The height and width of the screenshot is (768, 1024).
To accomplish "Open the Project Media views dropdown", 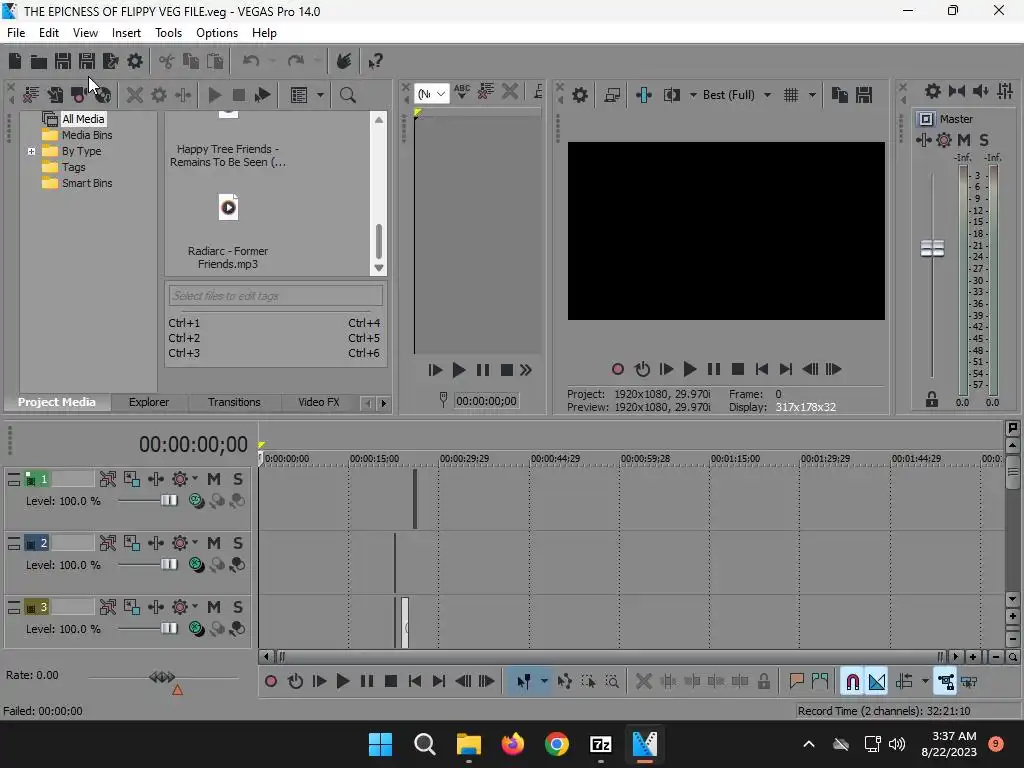I will (320, 95).
